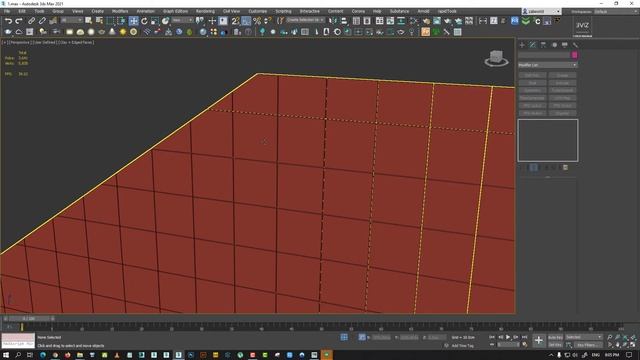Open Corona toolbar 'C' icon
This screenshot has height=360, width=640.
(x=537, y=21)
